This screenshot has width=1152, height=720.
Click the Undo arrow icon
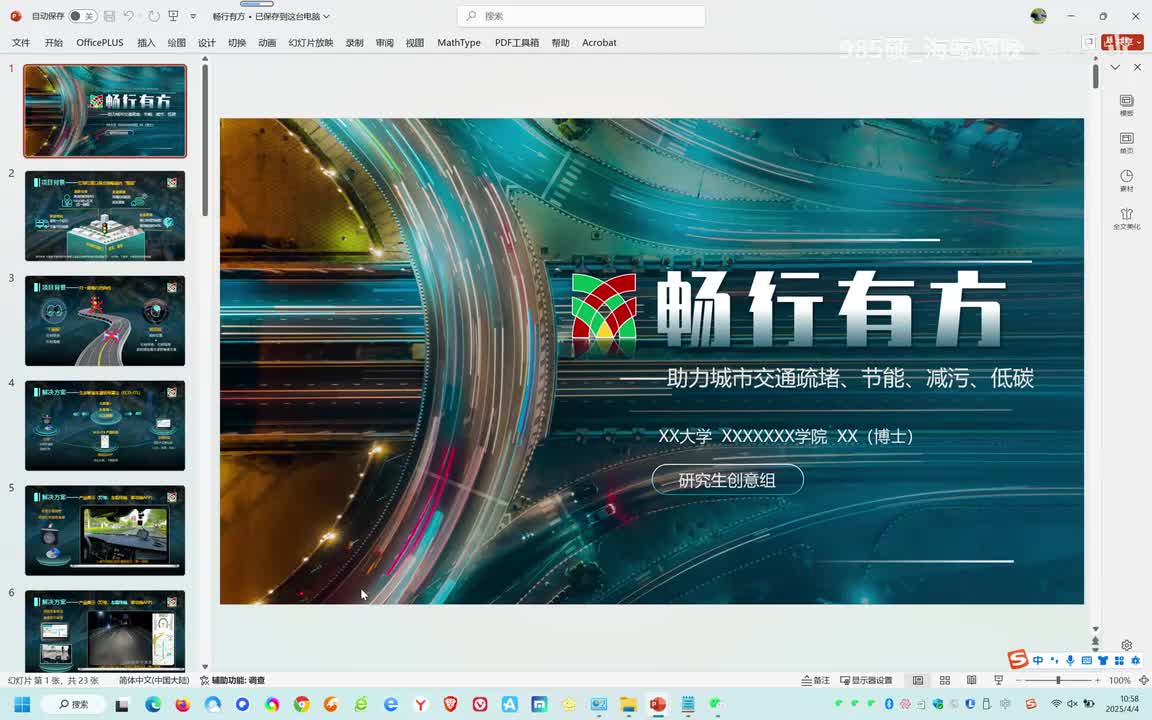pyautogui.click(x=129, y=15)
